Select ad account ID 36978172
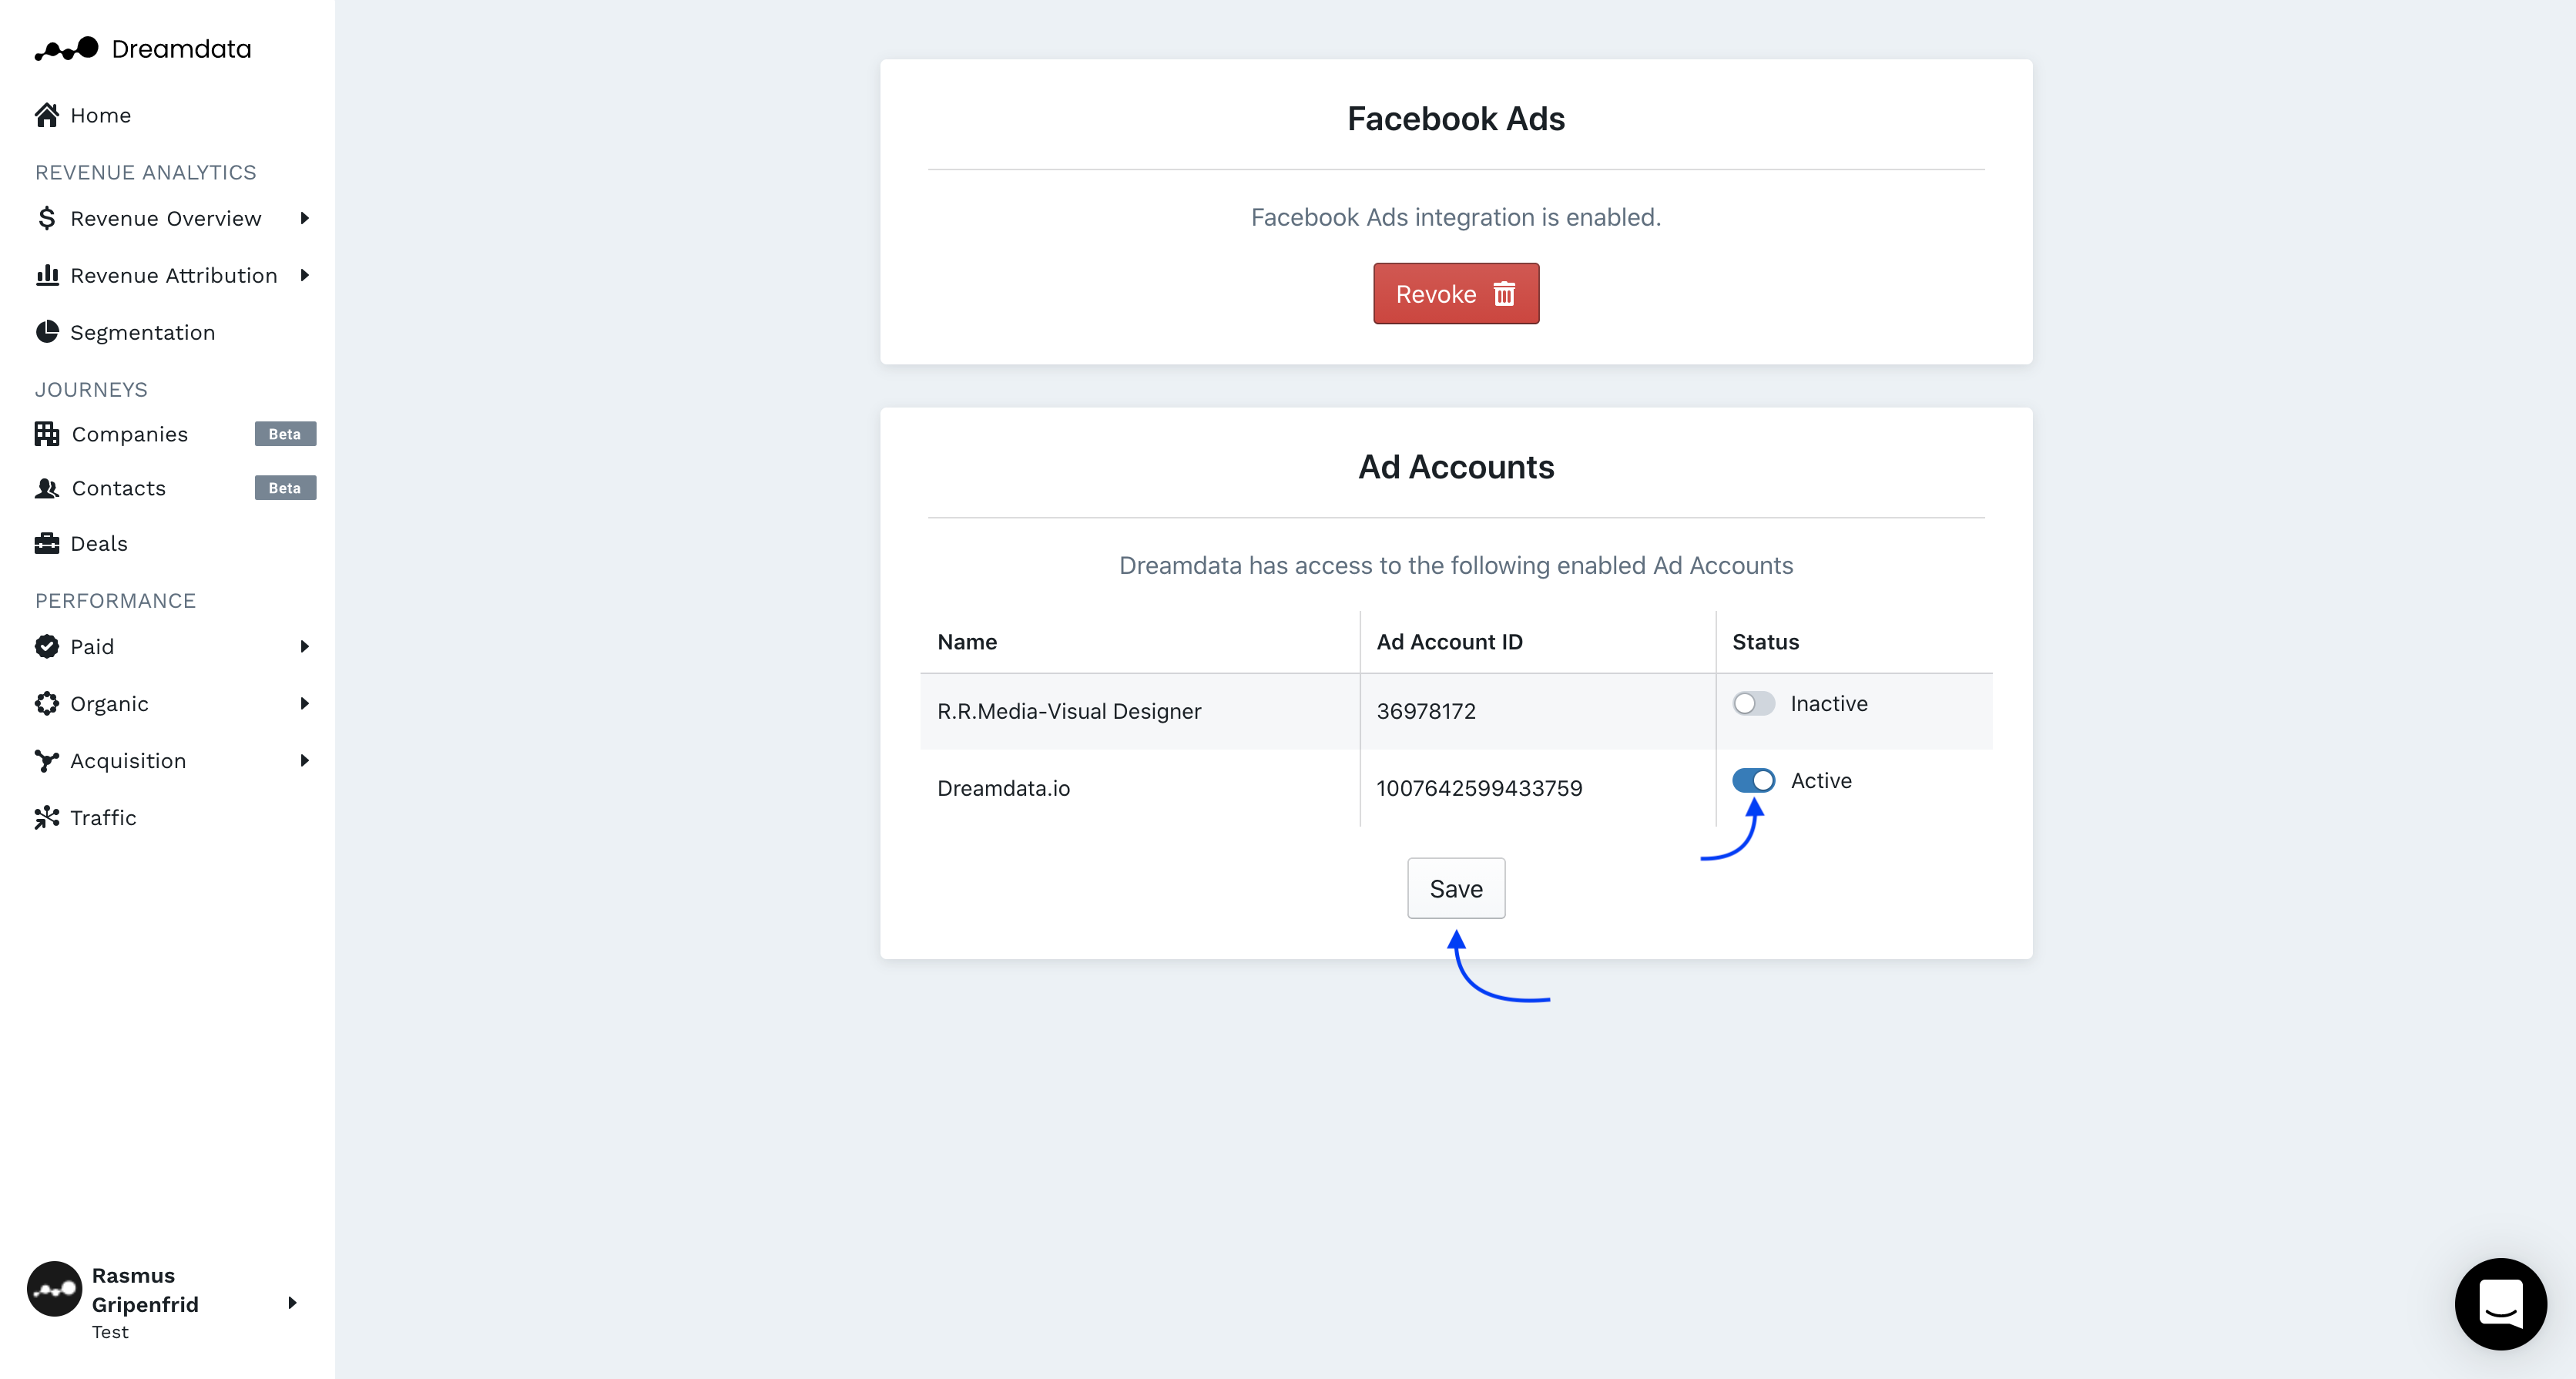This screenshot has height=1379, width=2576. tap(1426, 711)
